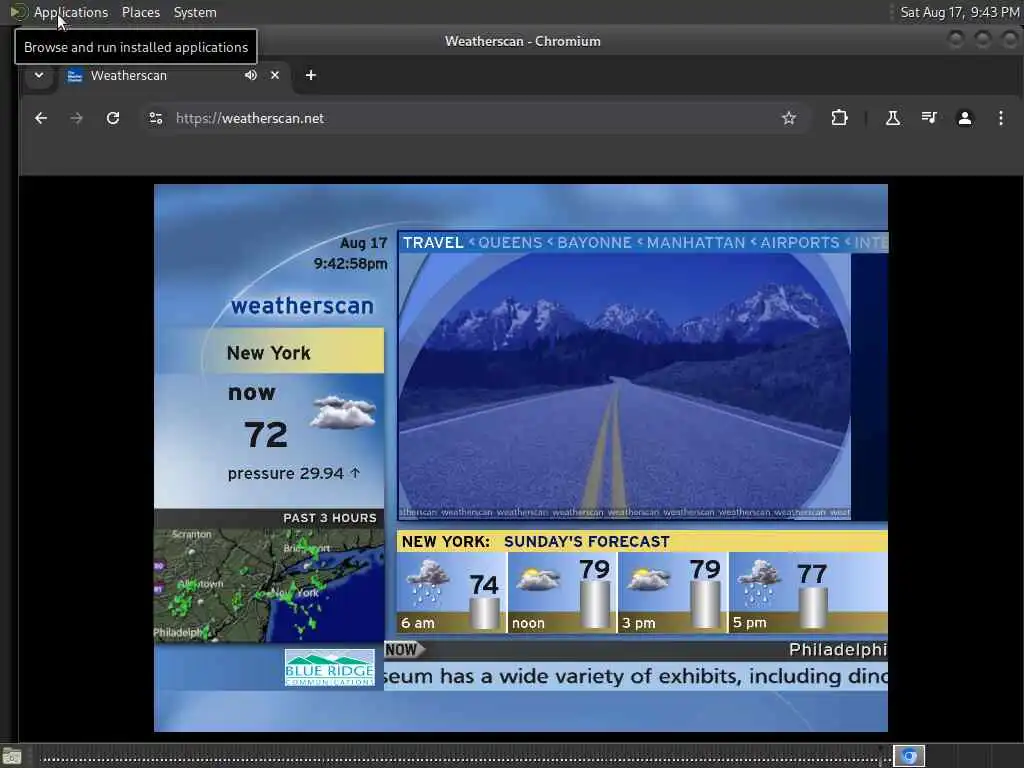
Task: Go forward with the forward arrow
Action: [x=76, y=118]
